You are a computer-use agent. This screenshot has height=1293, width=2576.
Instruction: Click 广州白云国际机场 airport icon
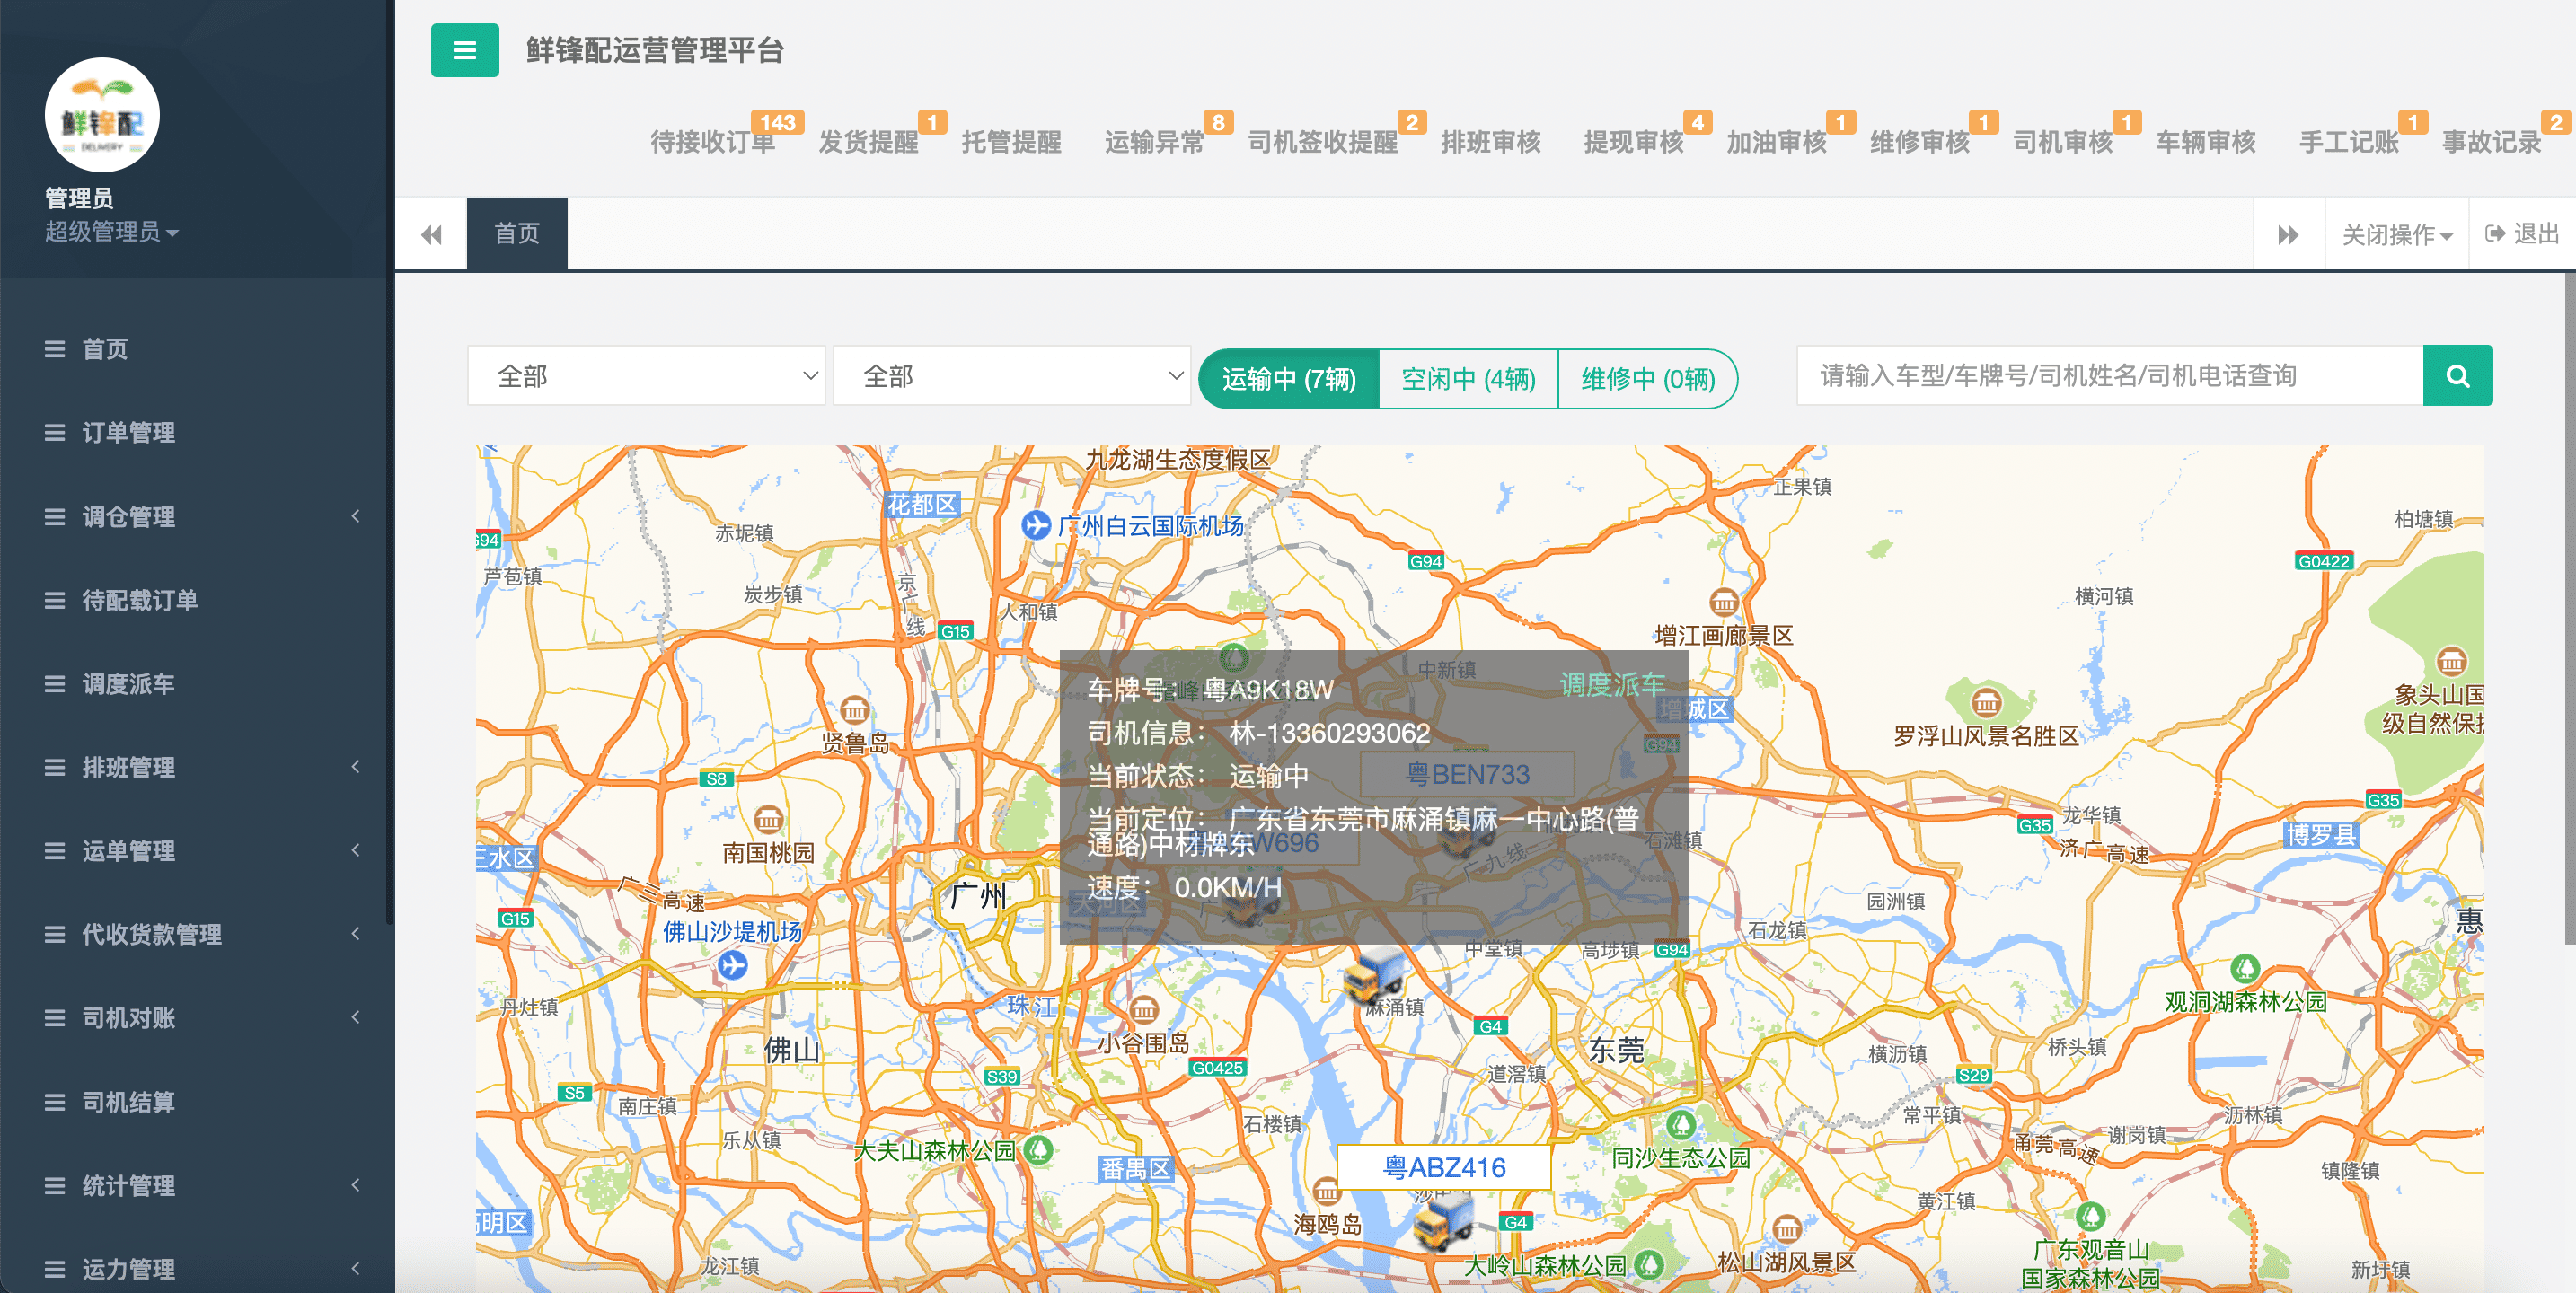tap(1035, 525)
